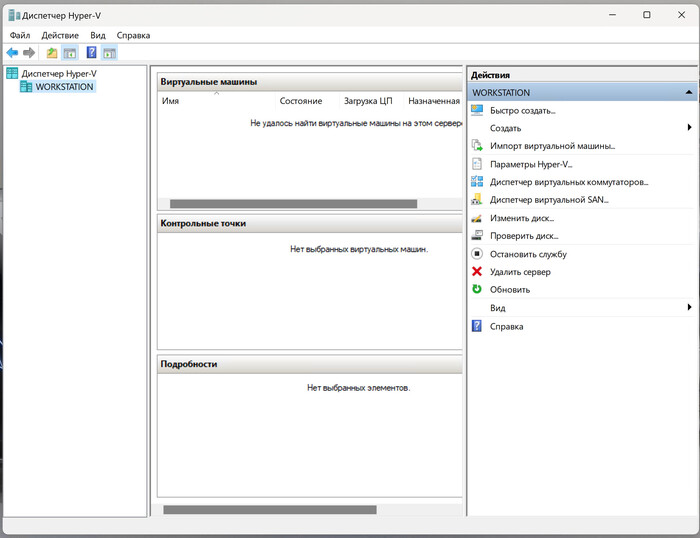
Task: Click the Нет выбранных виртуальных машин text
Action: pos(359,249)
